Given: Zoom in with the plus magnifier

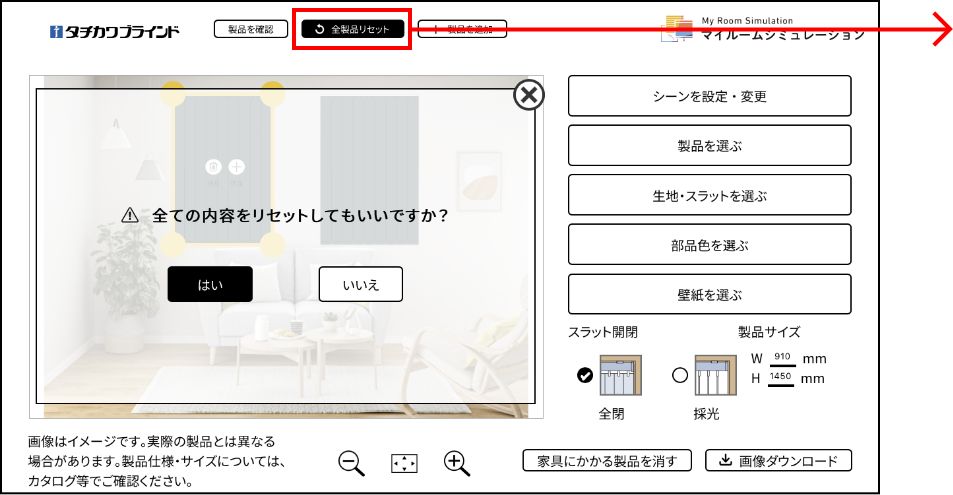Looking at the screenshot, I should coord(457,463).
